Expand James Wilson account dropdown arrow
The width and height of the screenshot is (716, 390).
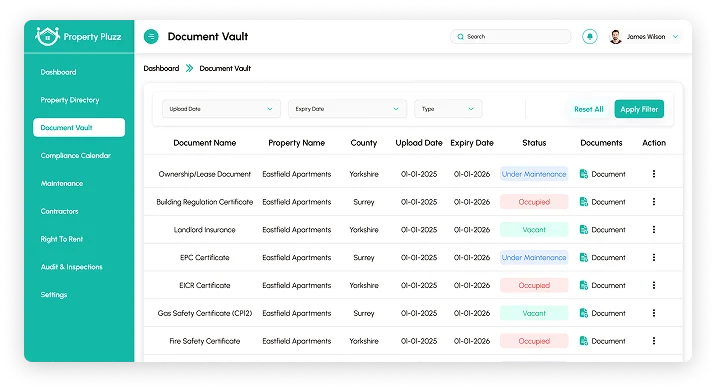tap(675, 37)
